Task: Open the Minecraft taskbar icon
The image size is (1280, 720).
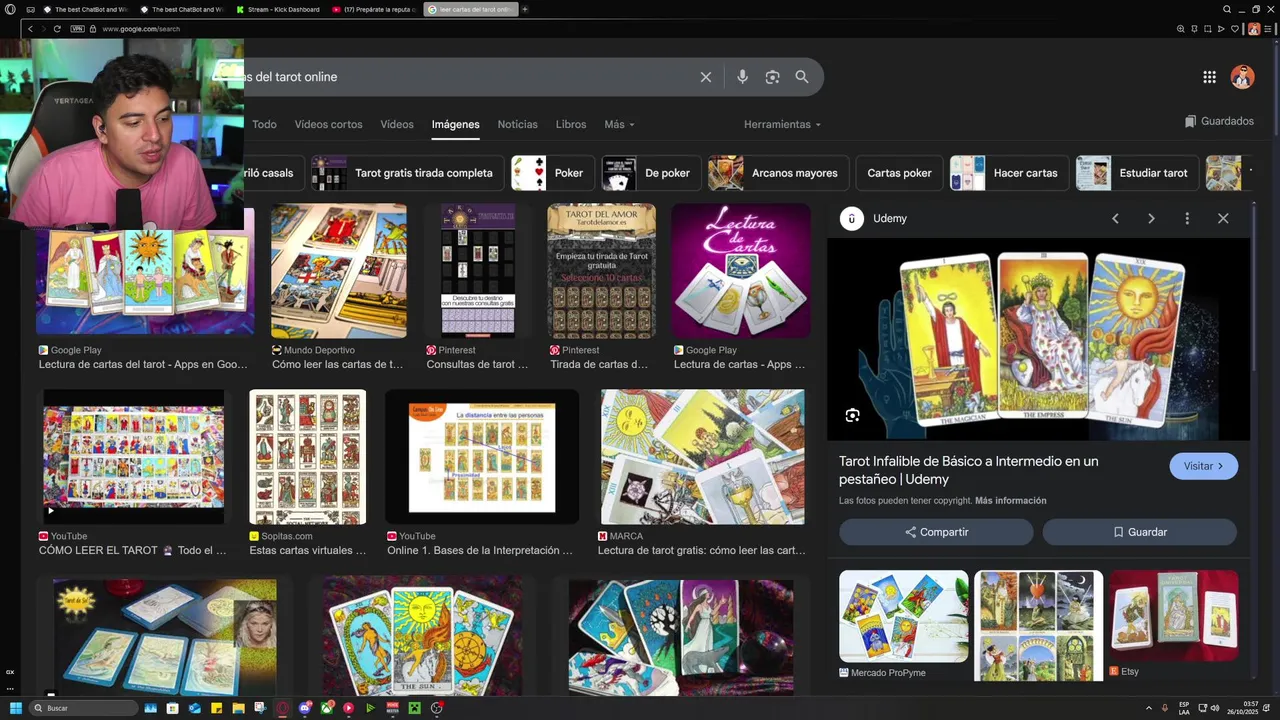Action: pos(415,708)
